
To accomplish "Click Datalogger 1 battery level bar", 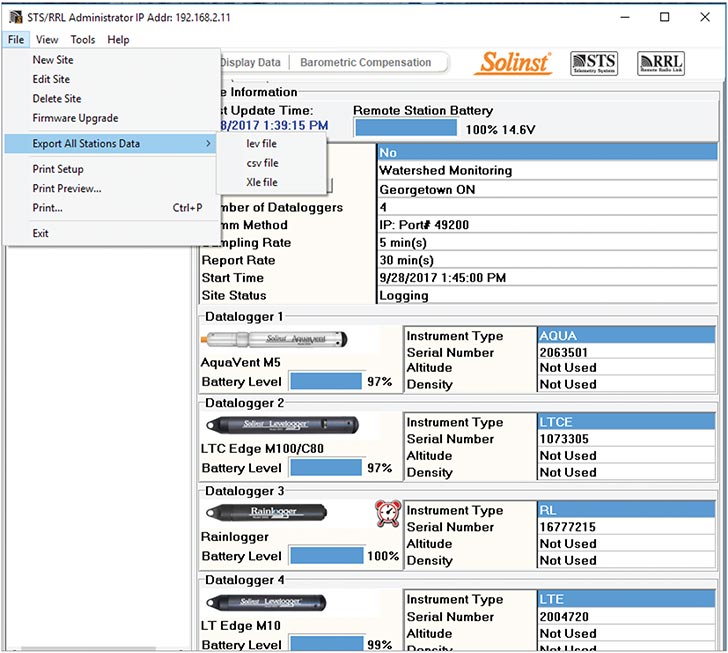I will pos(325,381).
